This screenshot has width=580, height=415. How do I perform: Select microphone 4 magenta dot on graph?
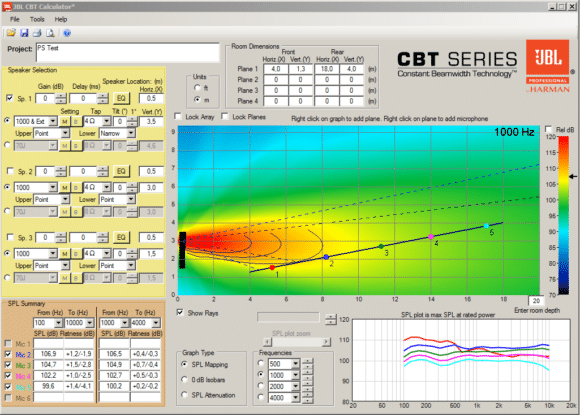(x=431, y=236)
